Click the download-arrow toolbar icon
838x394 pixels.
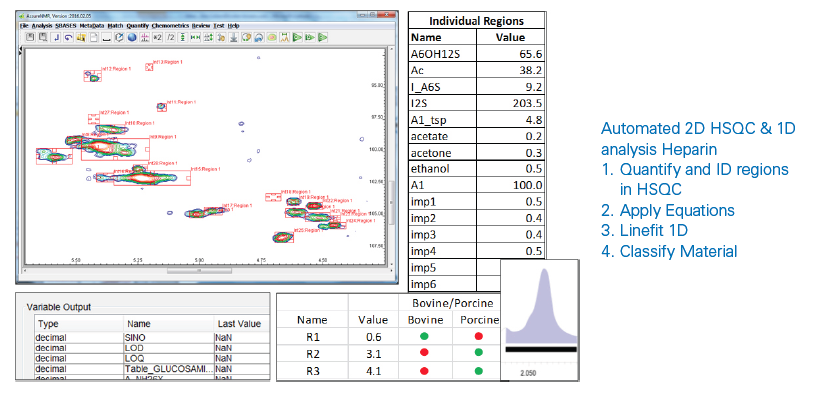(x=234, y=37)
